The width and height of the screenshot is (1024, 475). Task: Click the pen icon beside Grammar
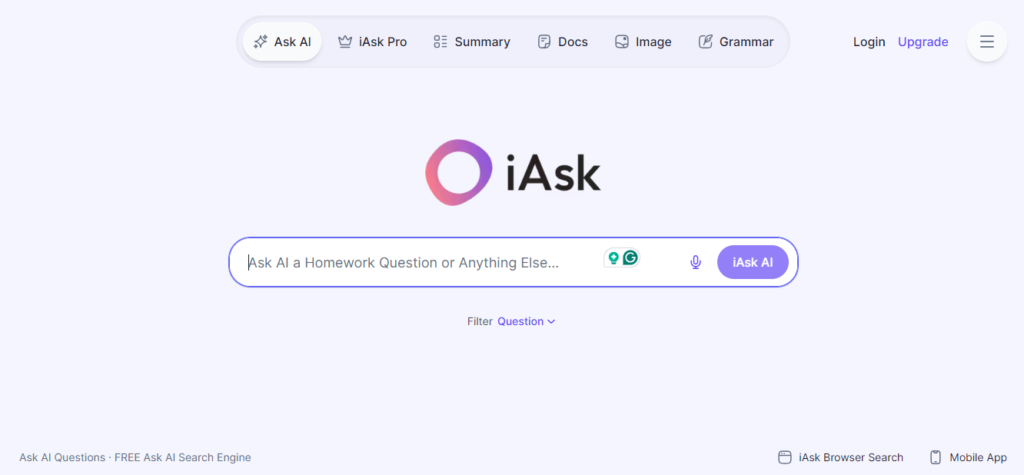click(x=705, y=42)
